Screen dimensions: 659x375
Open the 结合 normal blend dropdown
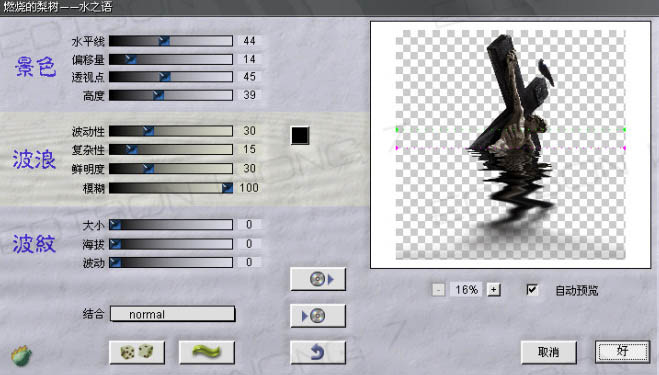coord(172,314)
